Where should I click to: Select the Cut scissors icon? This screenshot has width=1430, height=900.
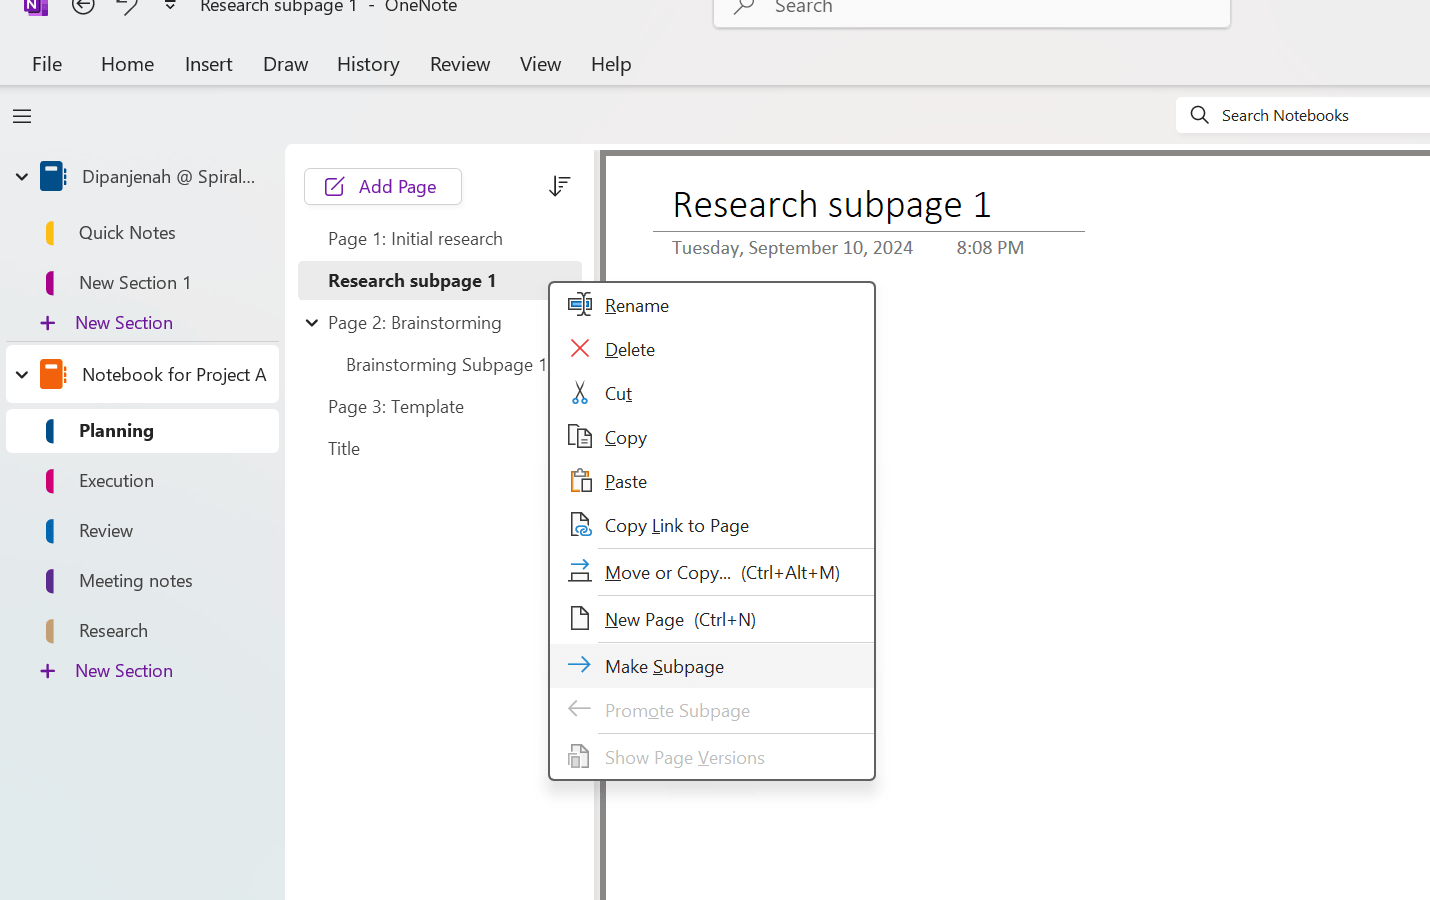coord(580,392)
